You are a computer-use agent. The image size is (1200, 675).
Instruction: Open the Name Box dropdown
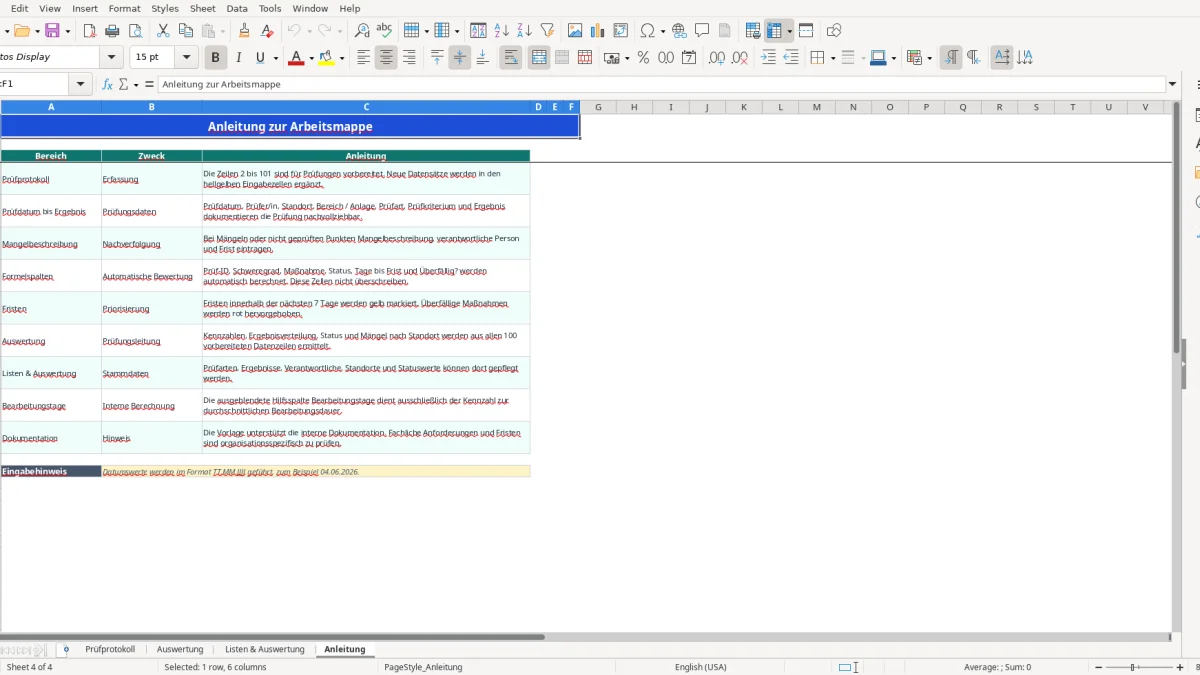point(81,85)
